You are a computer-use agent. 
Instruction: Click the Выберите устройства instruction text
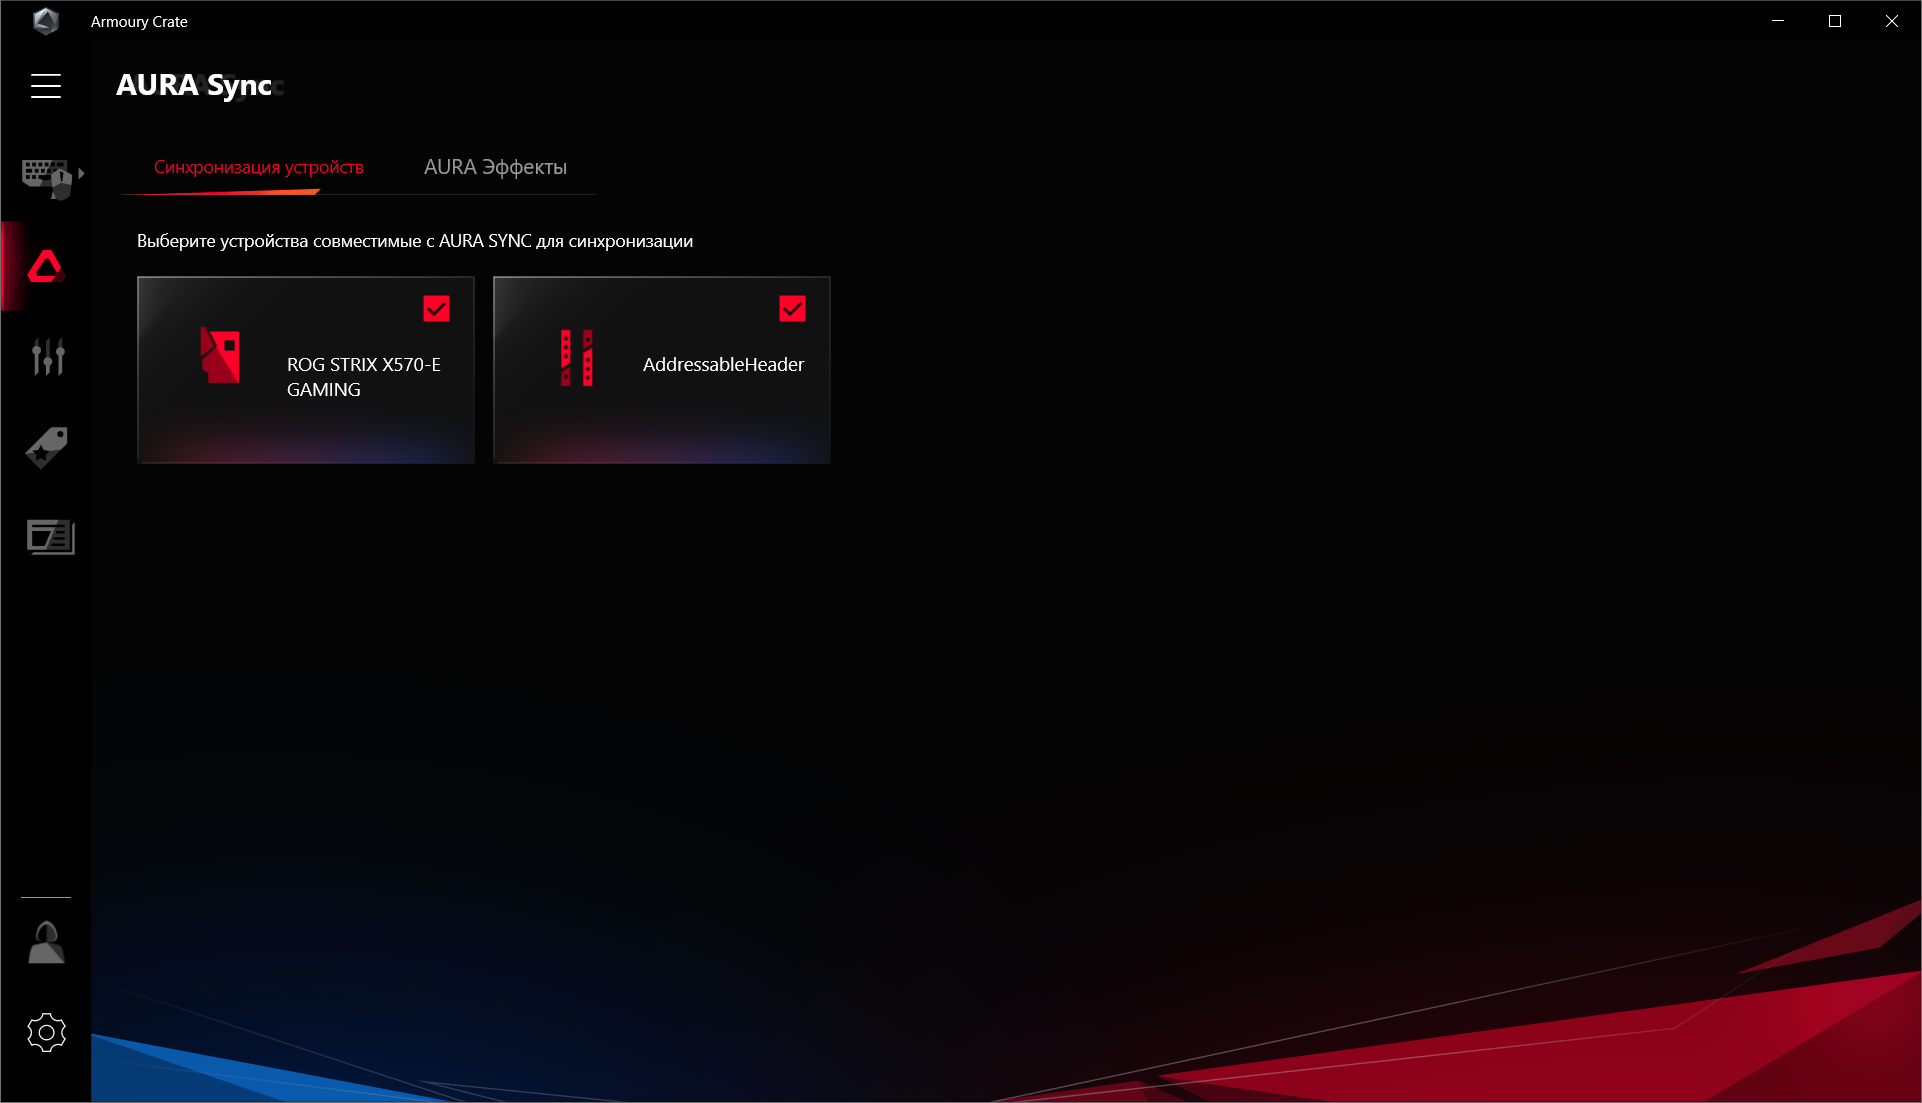click(x=415, y=241)
